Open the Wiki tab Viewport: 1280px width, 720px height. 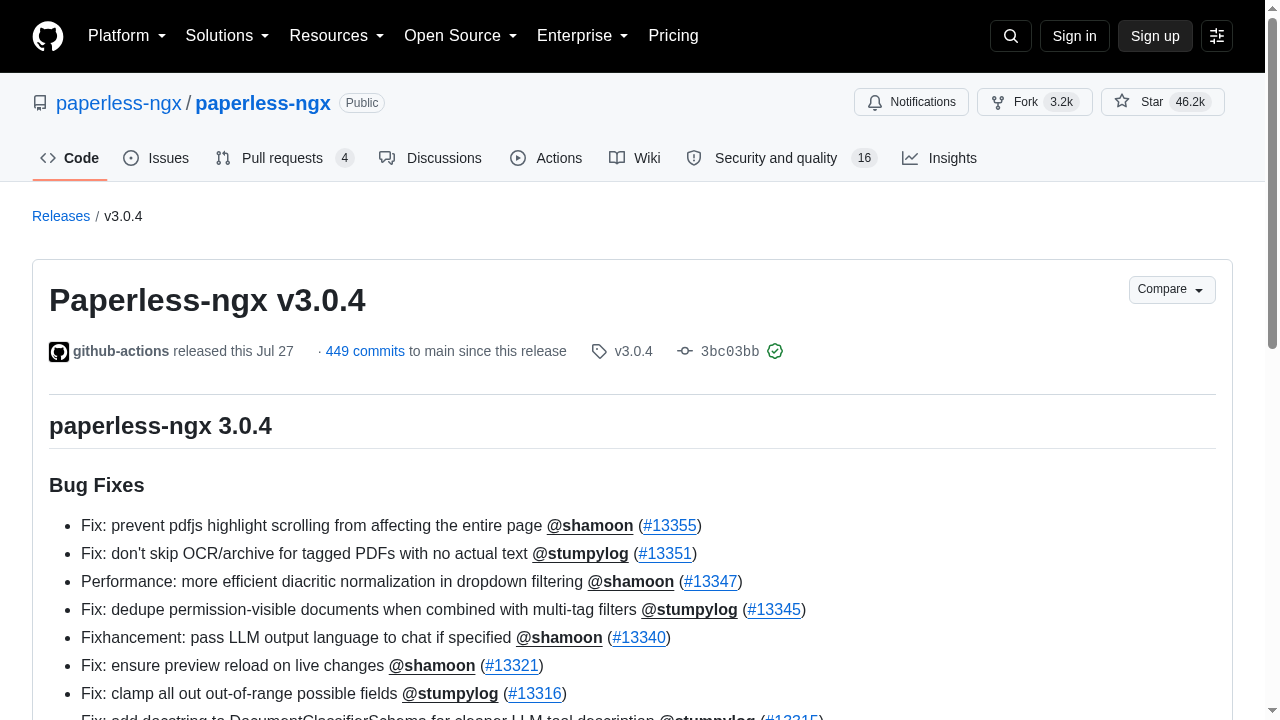[x=635, y=158]
